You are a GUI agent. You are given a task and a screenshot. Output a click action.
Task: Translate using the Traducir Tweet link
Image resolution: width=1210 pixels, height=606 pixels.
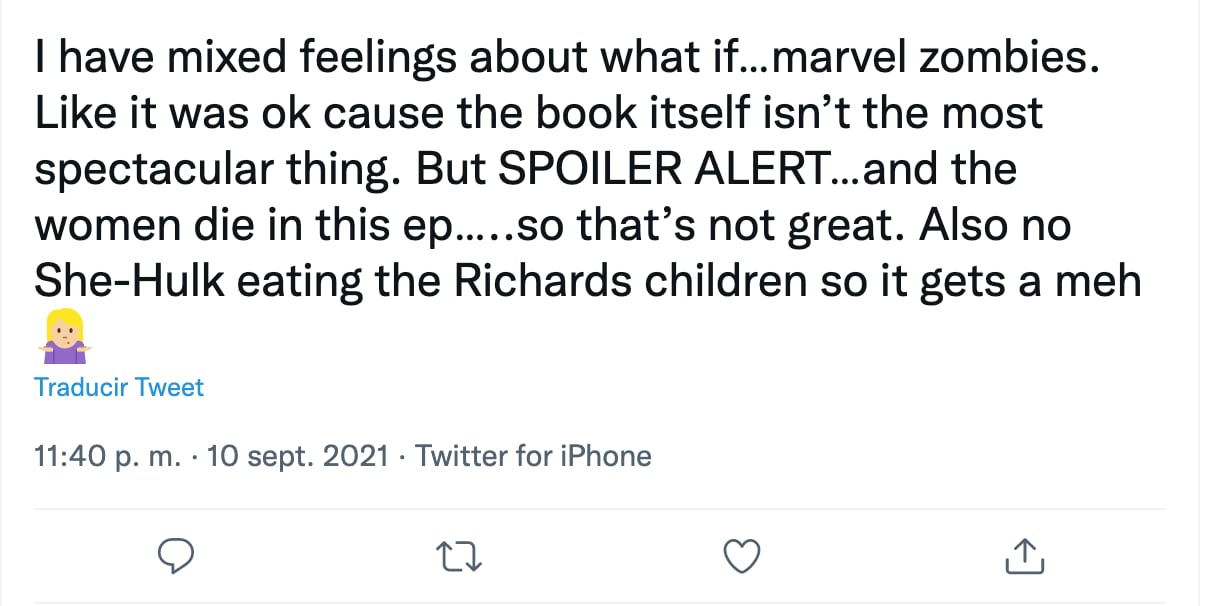[x=119, y=387]
